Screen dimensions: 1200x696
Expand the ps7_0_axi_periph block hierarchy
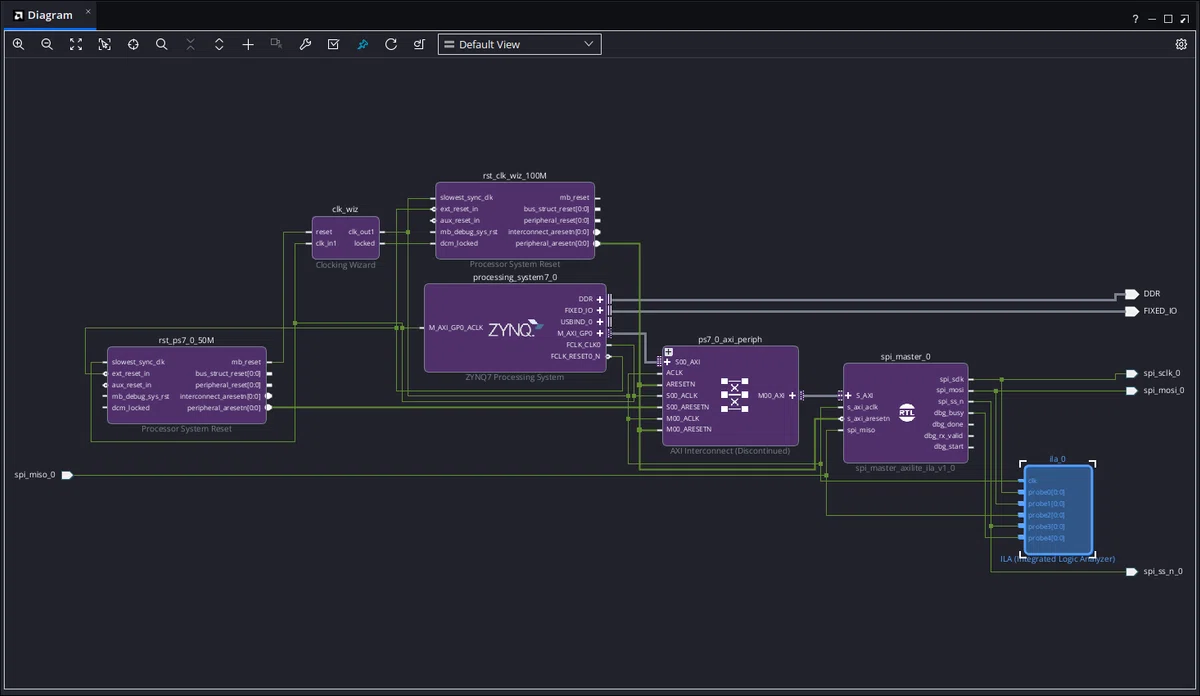click(x=668, y=351)
